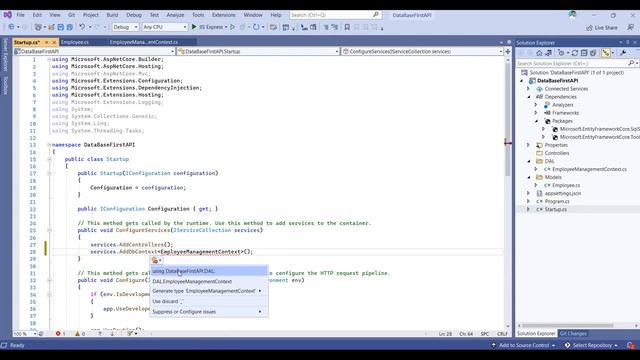Pin the Startup.cs tab
The width and height of the screenshot is (640, 360).
(47, 42)
